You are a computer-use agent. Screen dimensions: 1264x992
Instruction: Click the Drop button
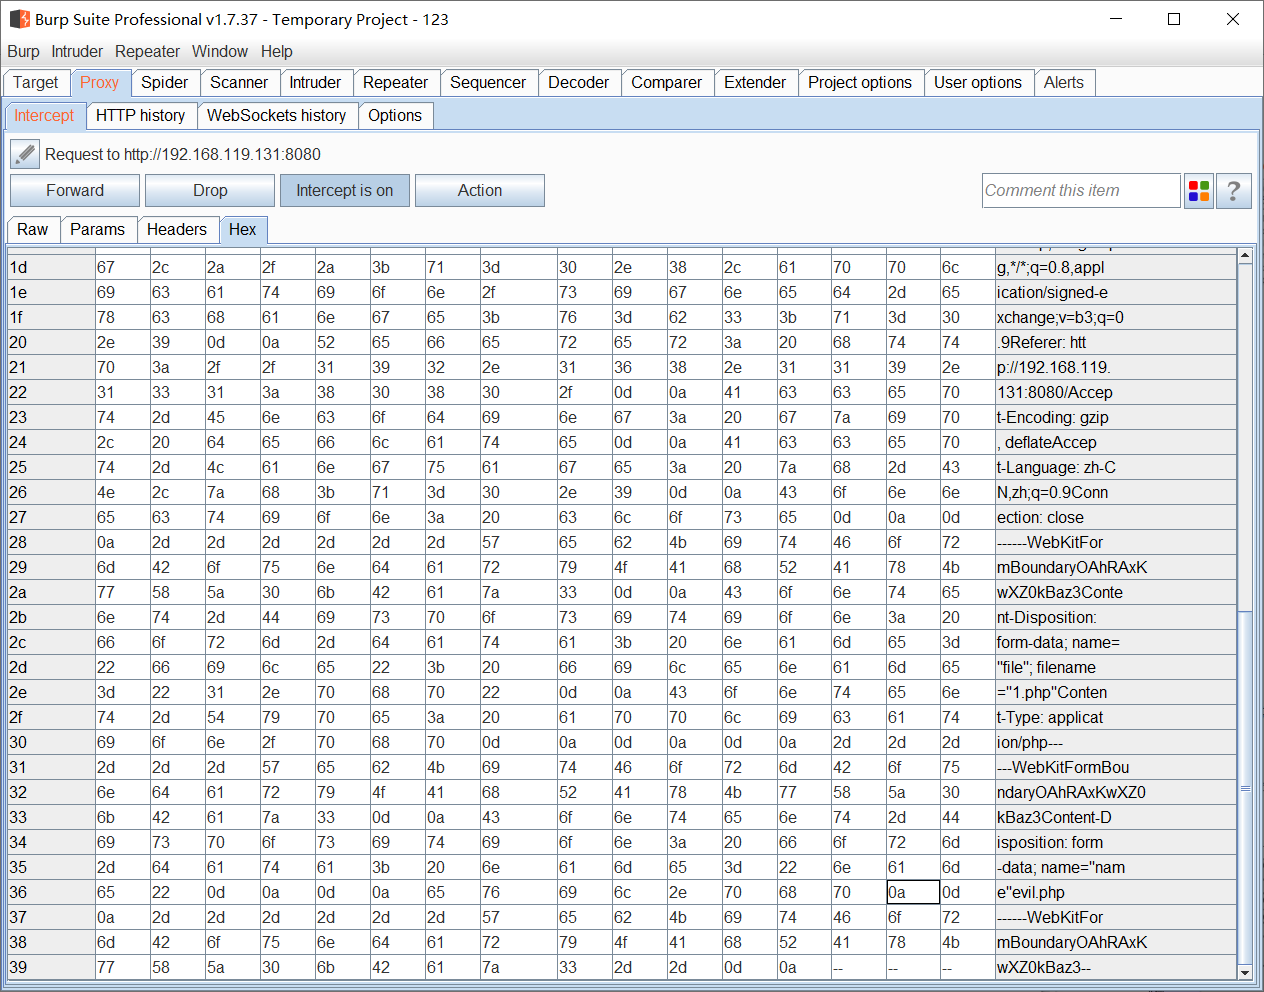[210, 191]
